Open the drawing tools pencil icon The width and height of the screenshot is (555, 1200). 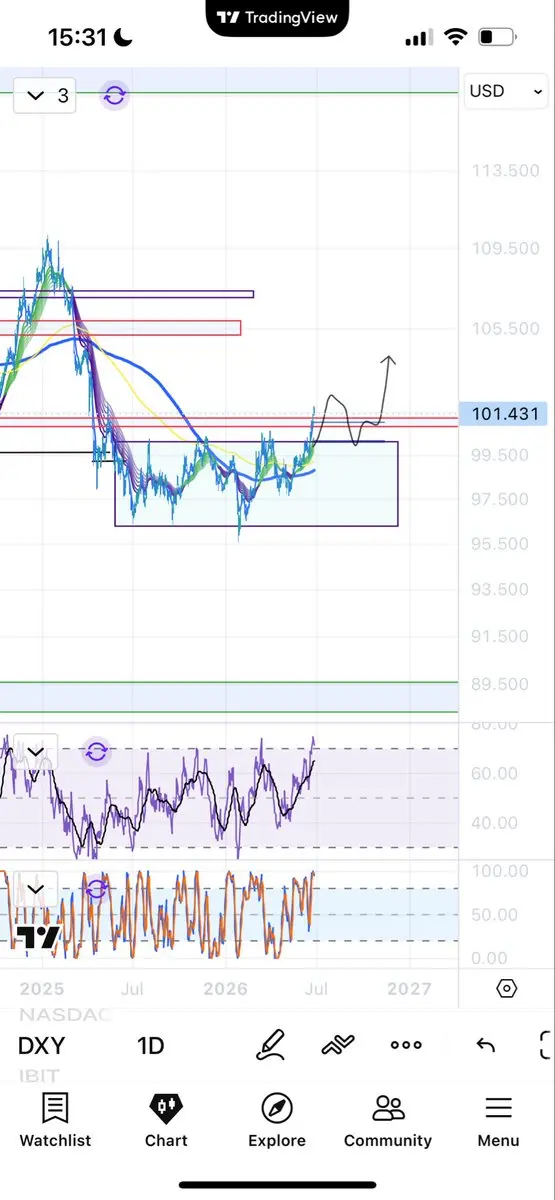tap(270, 1045)
